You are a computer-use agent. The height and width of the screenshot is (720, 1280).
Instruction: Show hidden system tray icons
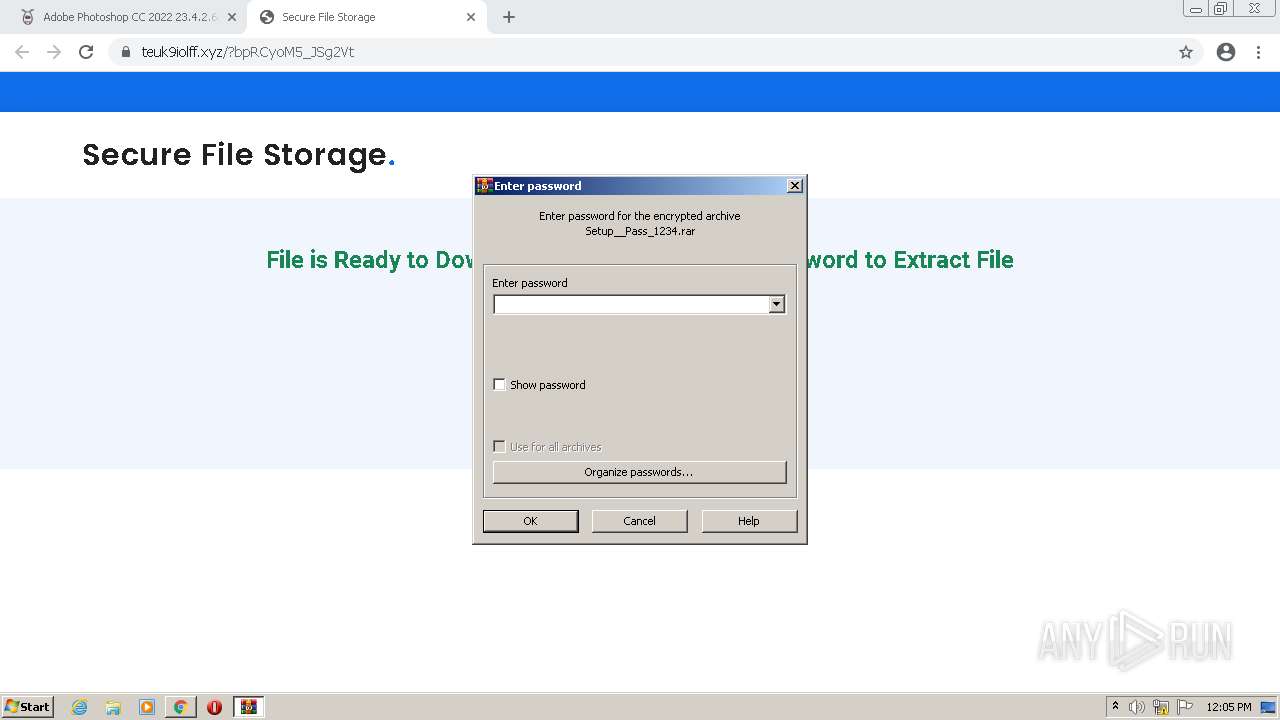1115,707
